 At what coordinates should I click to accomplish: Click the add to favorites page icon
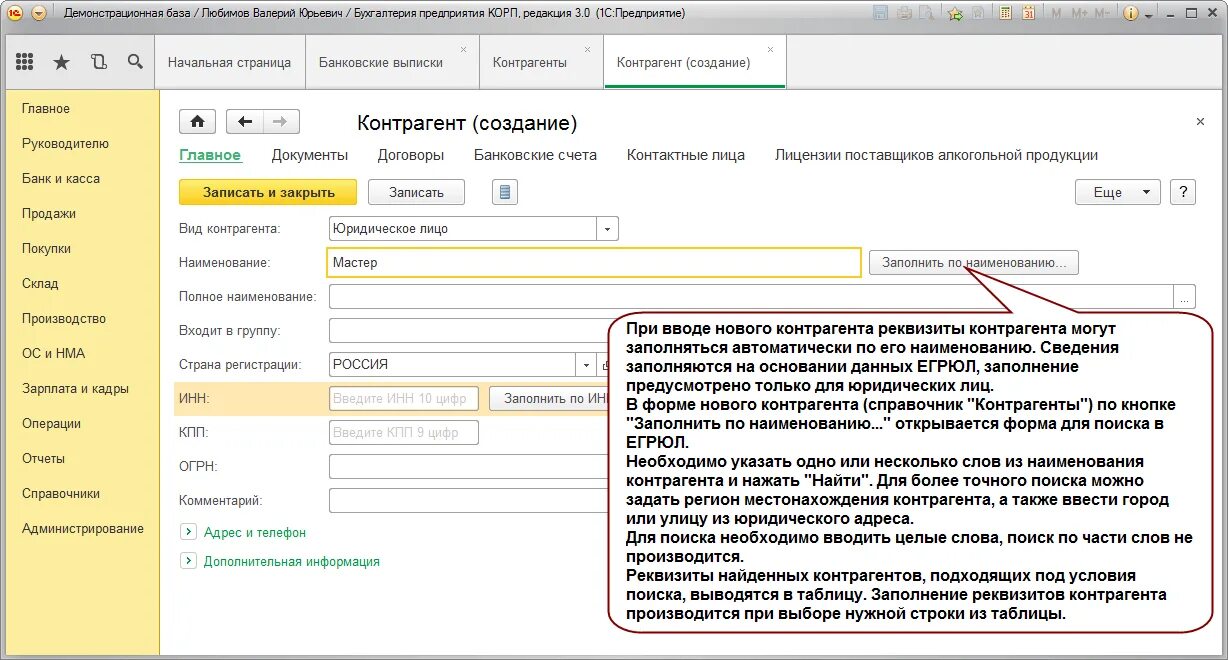click(978, 14)
